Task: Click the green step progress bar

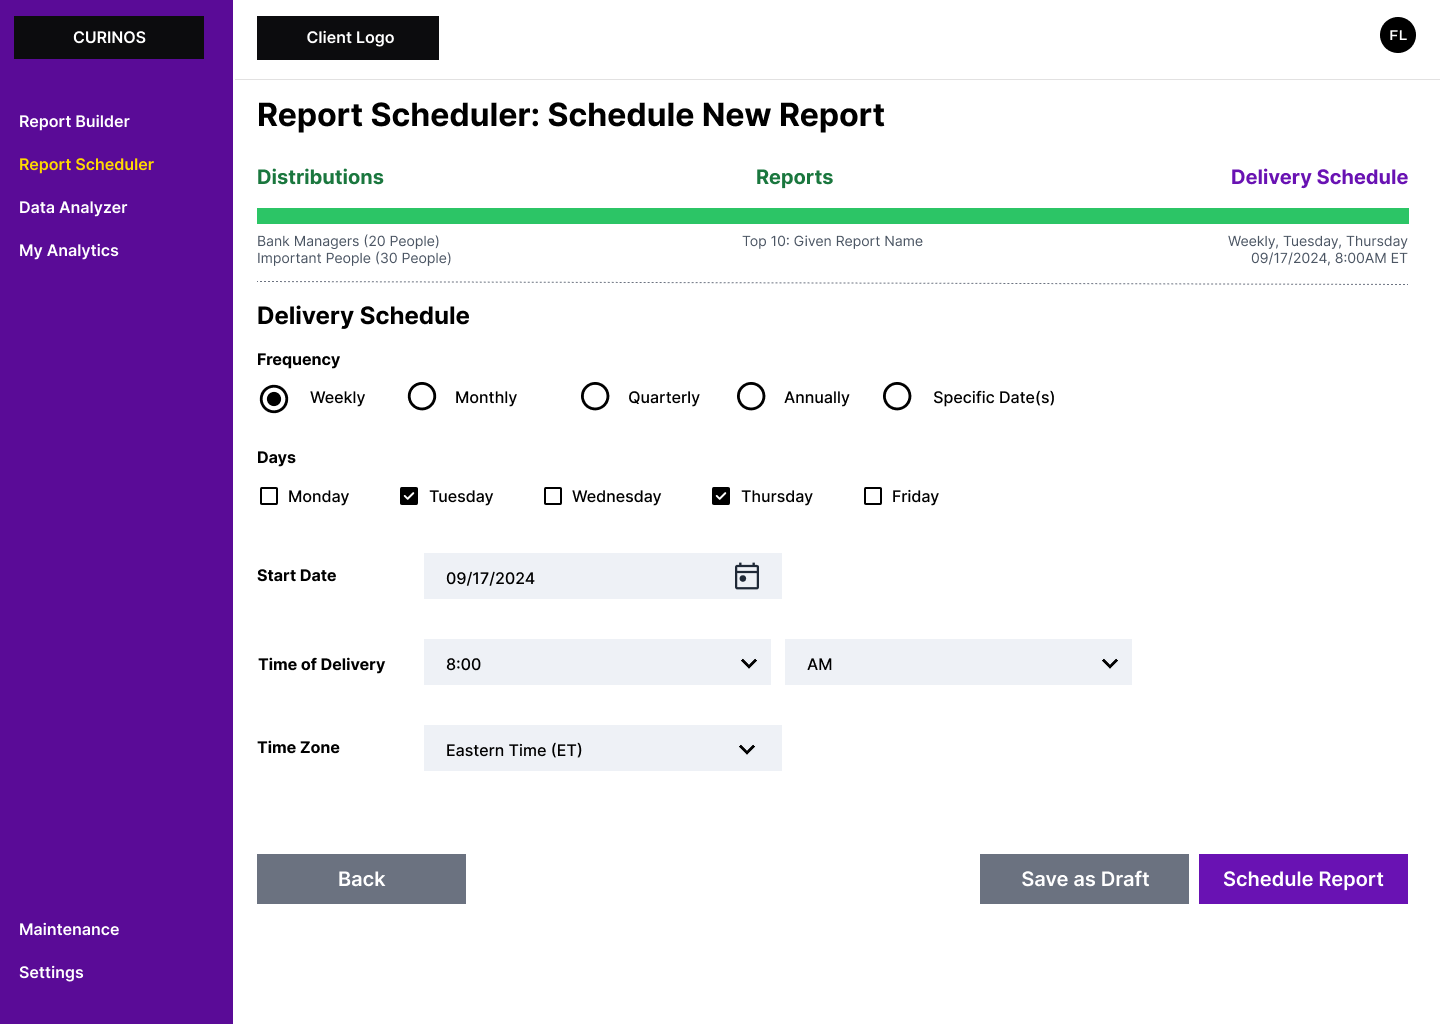Action: point(833,216)
